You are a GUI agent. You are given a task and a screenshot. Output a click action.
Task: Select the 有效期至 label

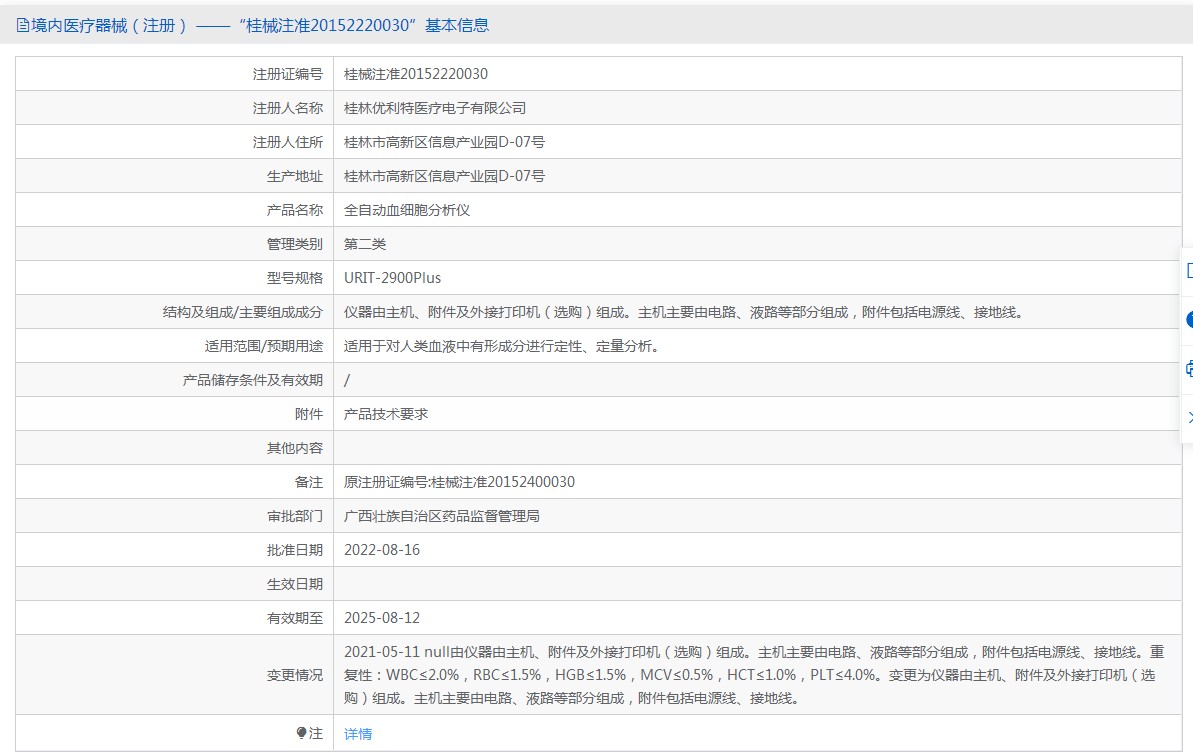point(294,618)
